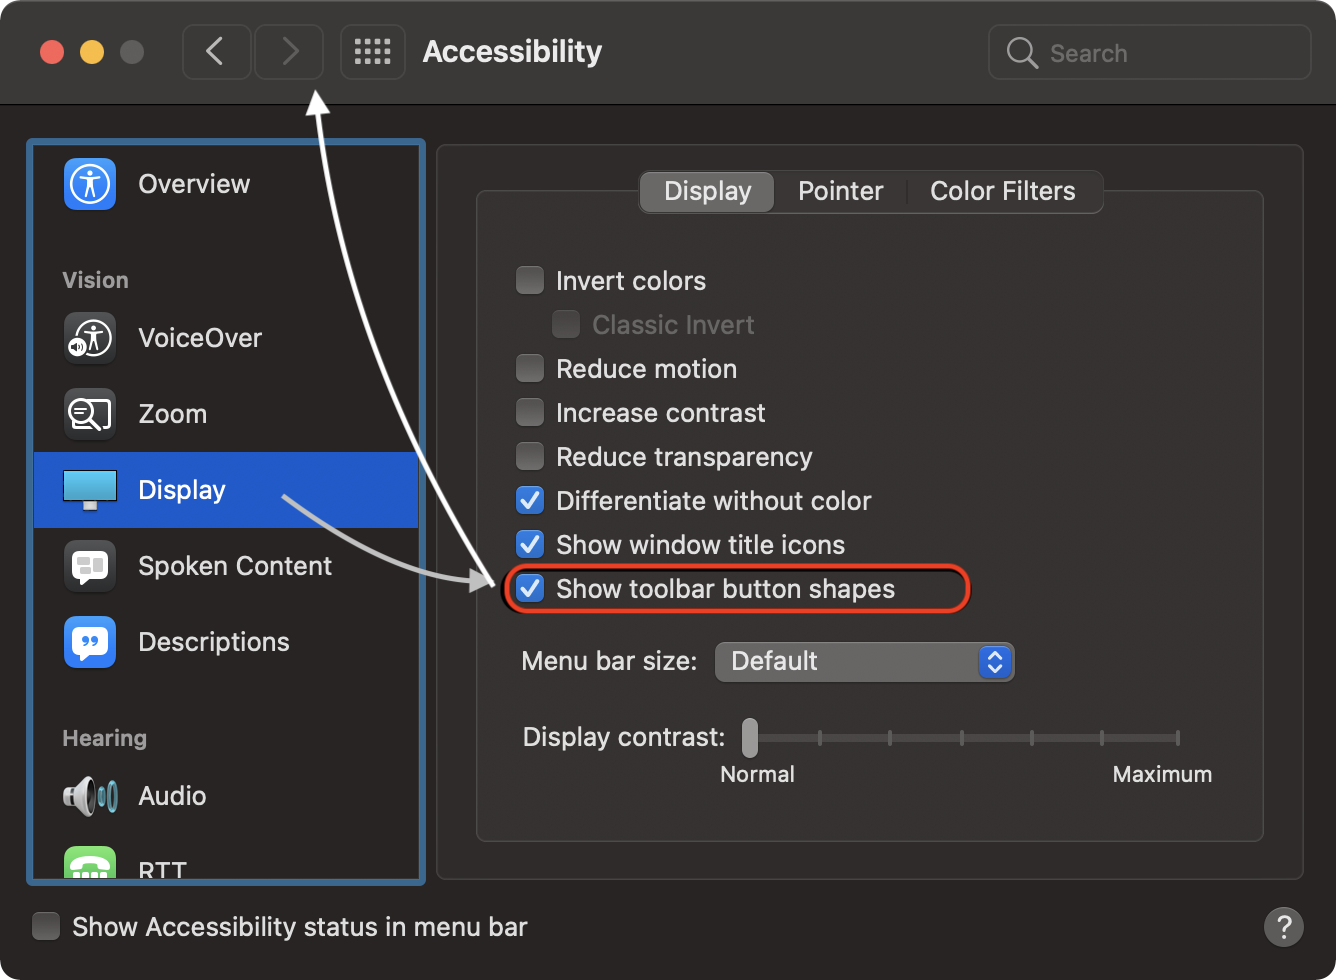1336x980 pixels.
Task: Switch to the Color Filters tab
Action: 1002,191
